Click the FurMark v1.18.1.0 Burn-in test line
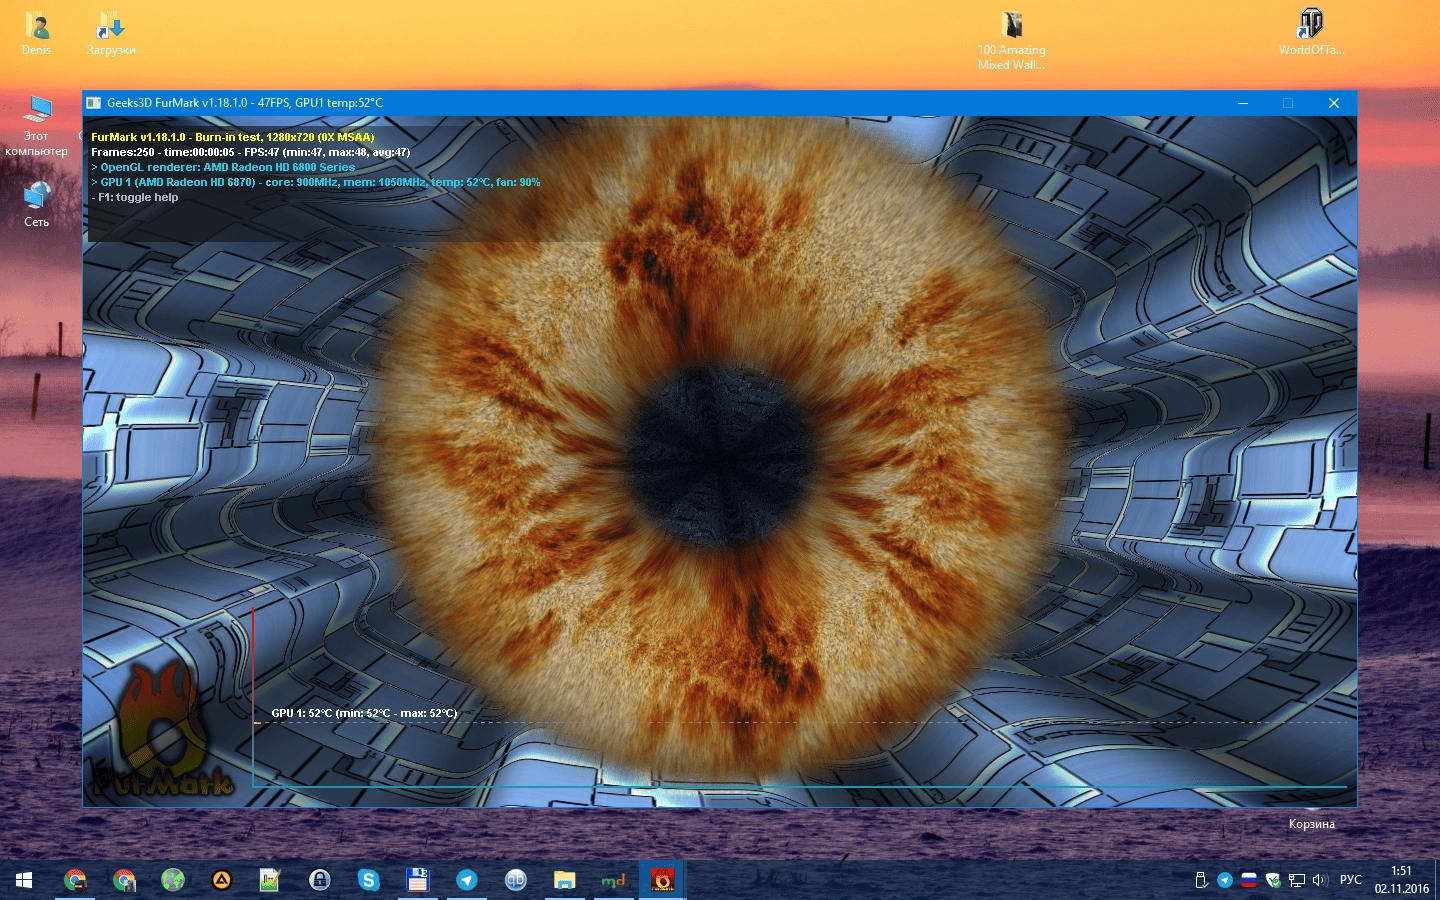This screenshot has height=900, width=1440. click(x=233, y=137)
